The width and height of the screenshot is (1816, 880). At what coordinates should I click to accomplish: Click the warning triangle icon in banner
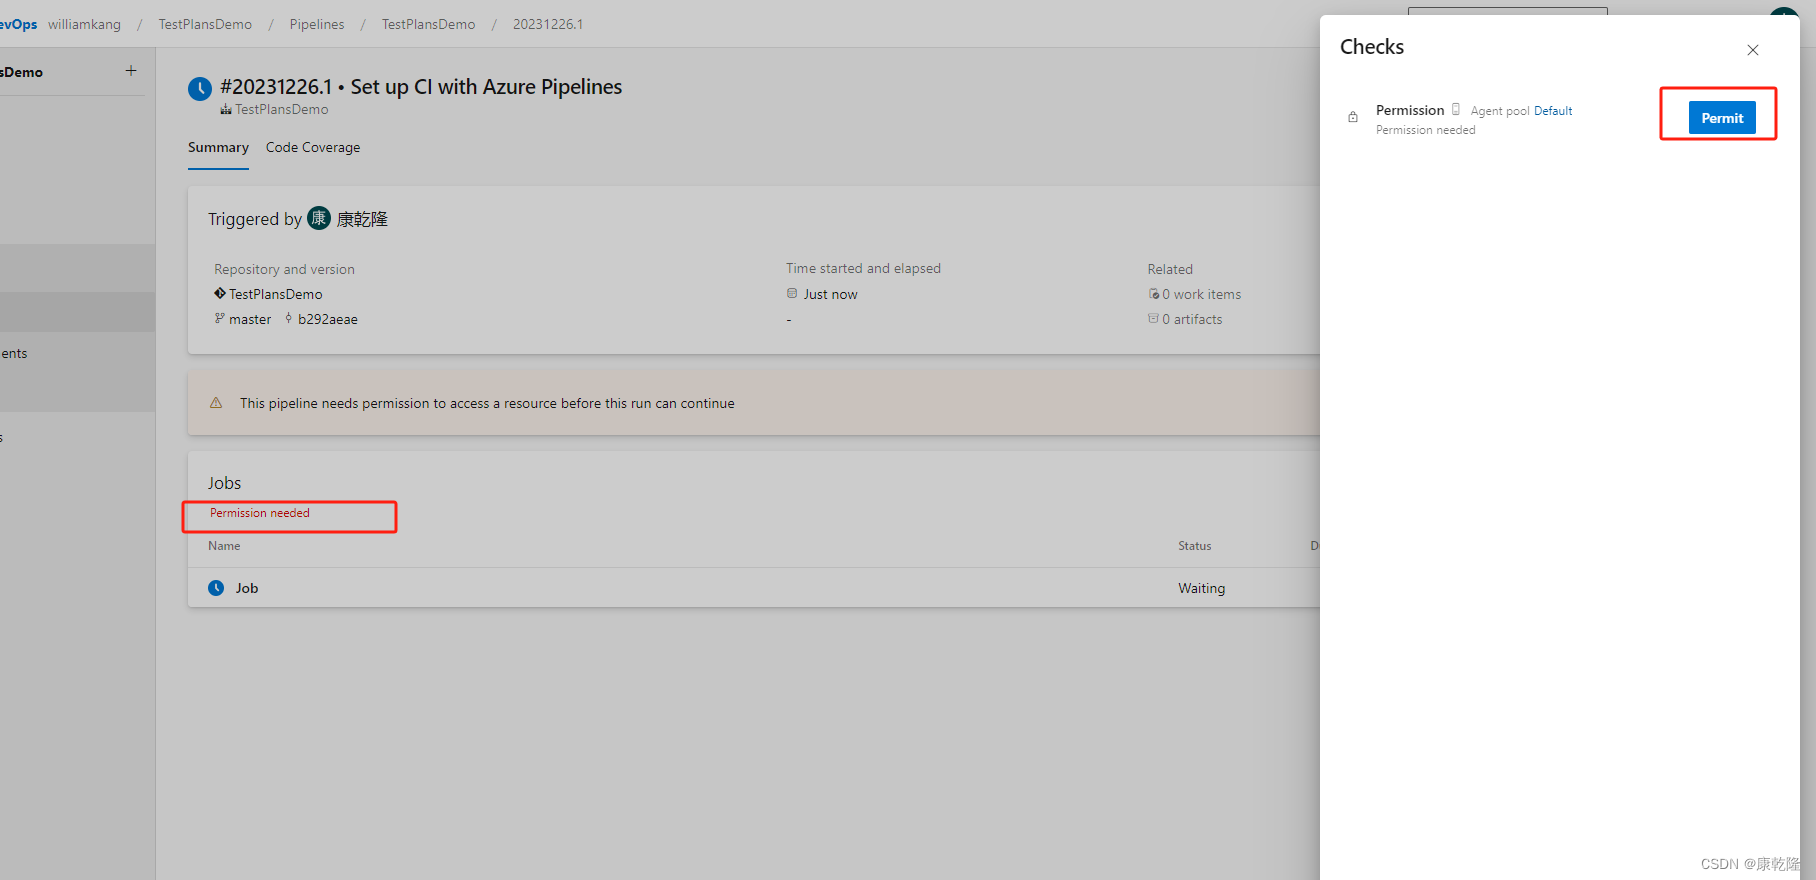coord(216,403)
